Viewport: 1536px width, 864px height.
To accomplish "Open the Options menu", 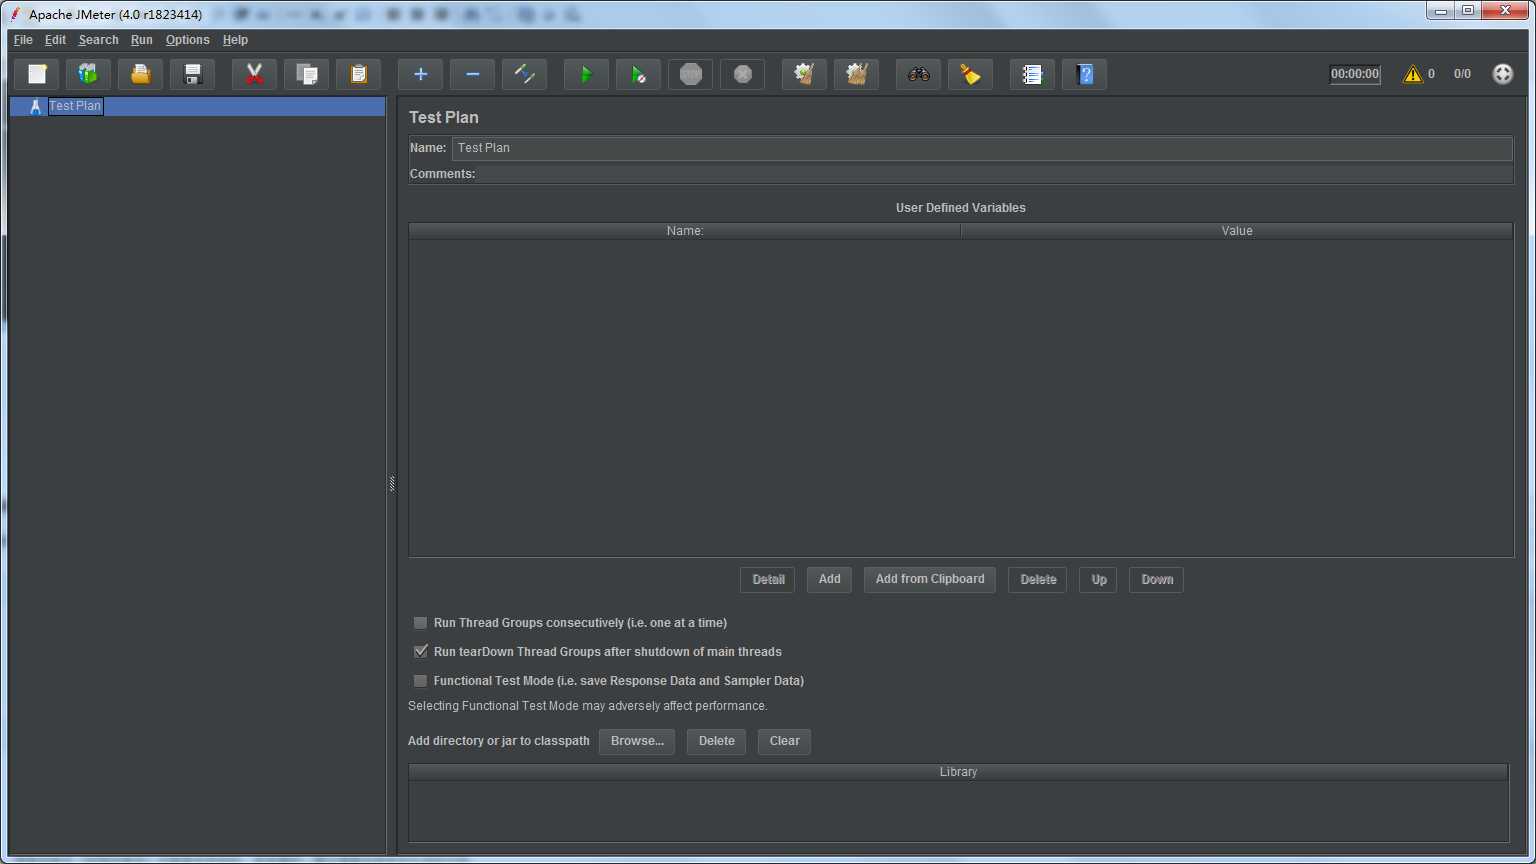I will click(x=188, y=40).
